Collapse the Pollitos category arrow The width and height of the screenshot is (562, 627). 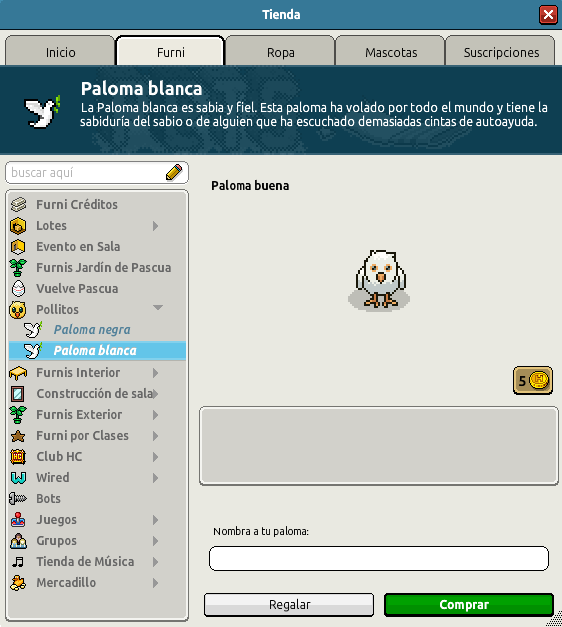tap(158, 308)
